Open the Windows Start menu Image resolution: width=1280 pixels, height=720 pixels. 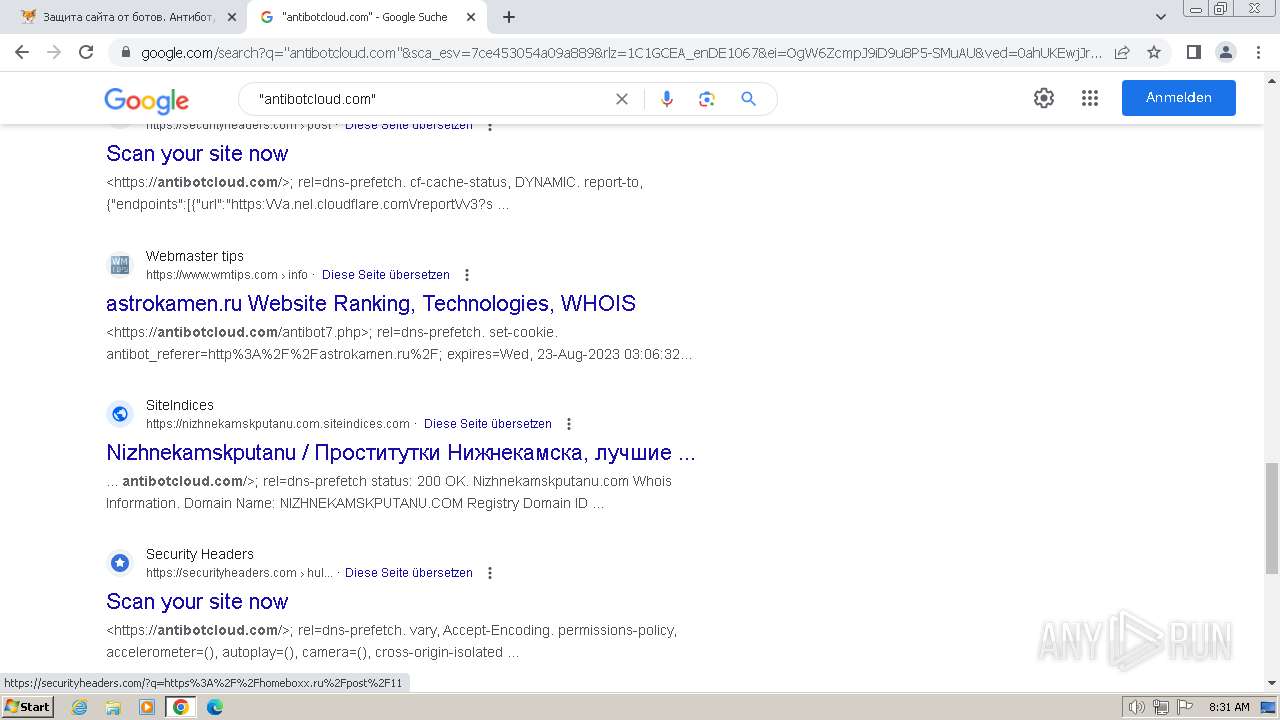tap(27, 707)
